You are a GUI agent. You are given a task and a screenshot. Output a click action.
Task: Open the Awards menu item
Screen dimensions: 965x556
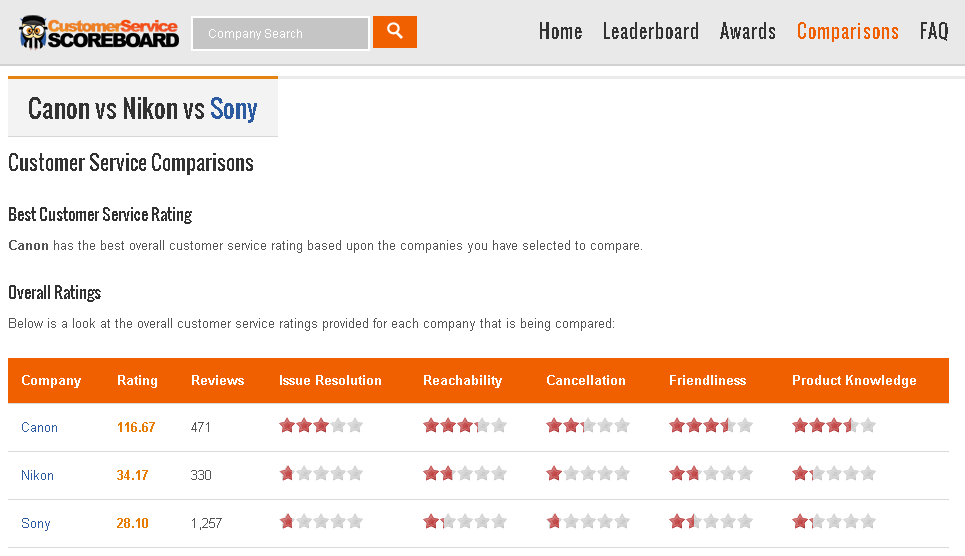(x=748, y=31)
